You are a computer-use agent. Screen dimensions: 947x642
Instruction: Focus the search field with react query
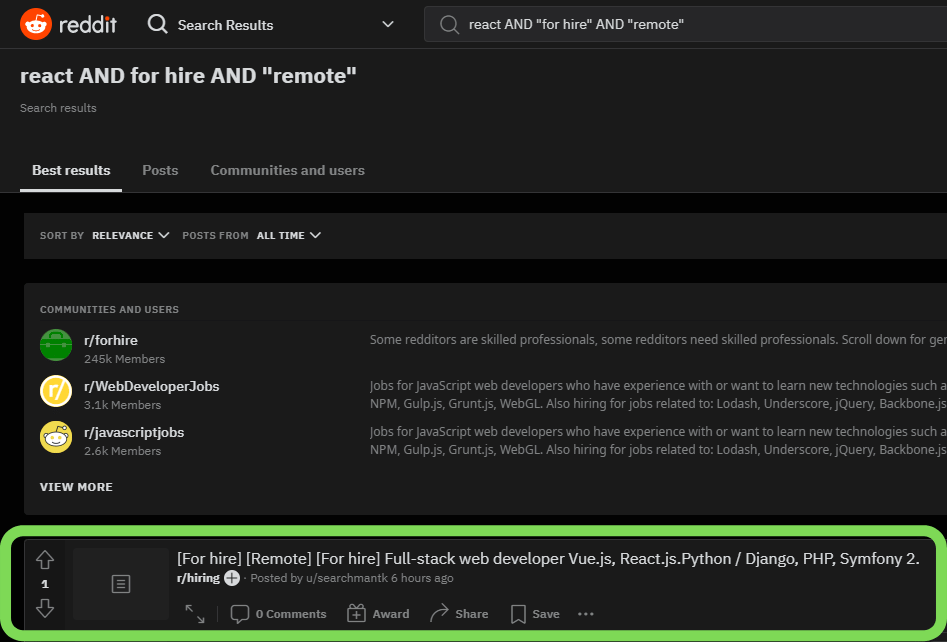685,24
